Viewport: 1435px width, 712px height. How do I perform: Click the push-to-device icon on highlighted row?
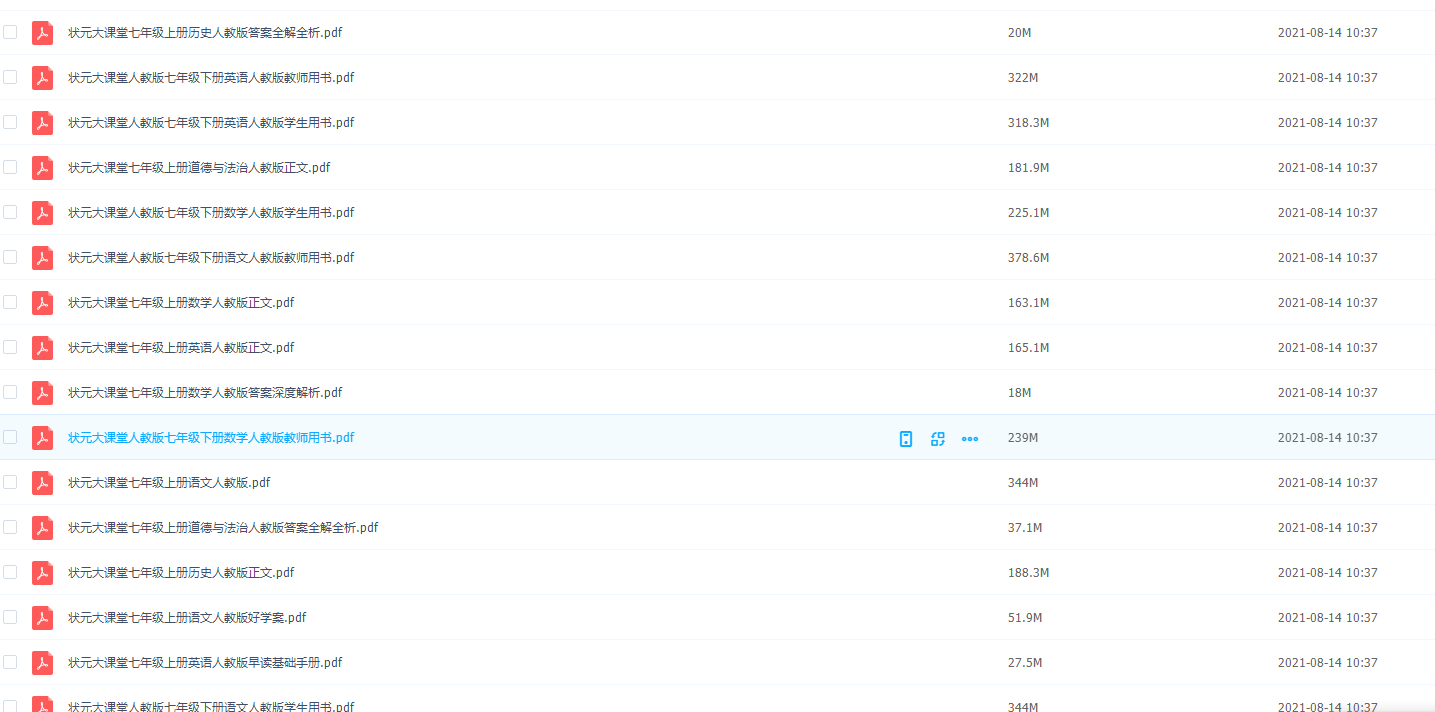pyautogui.click(x=906, y=438)
